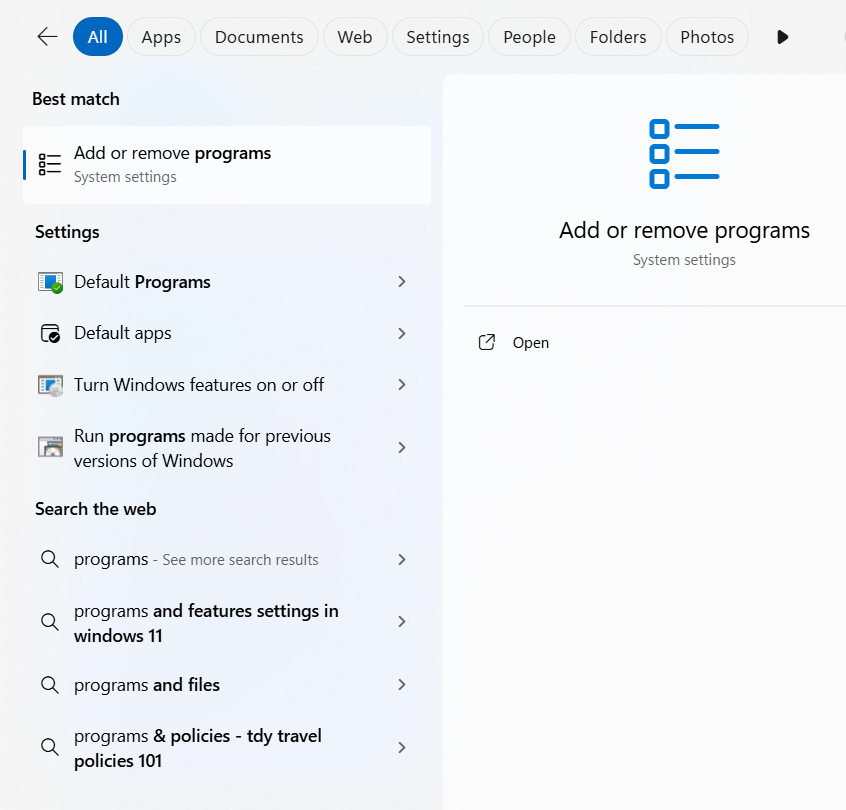The width and height of the screenshot is (846, 810).
Task: Expand Turn Windows features chevron
Action: 401,385
